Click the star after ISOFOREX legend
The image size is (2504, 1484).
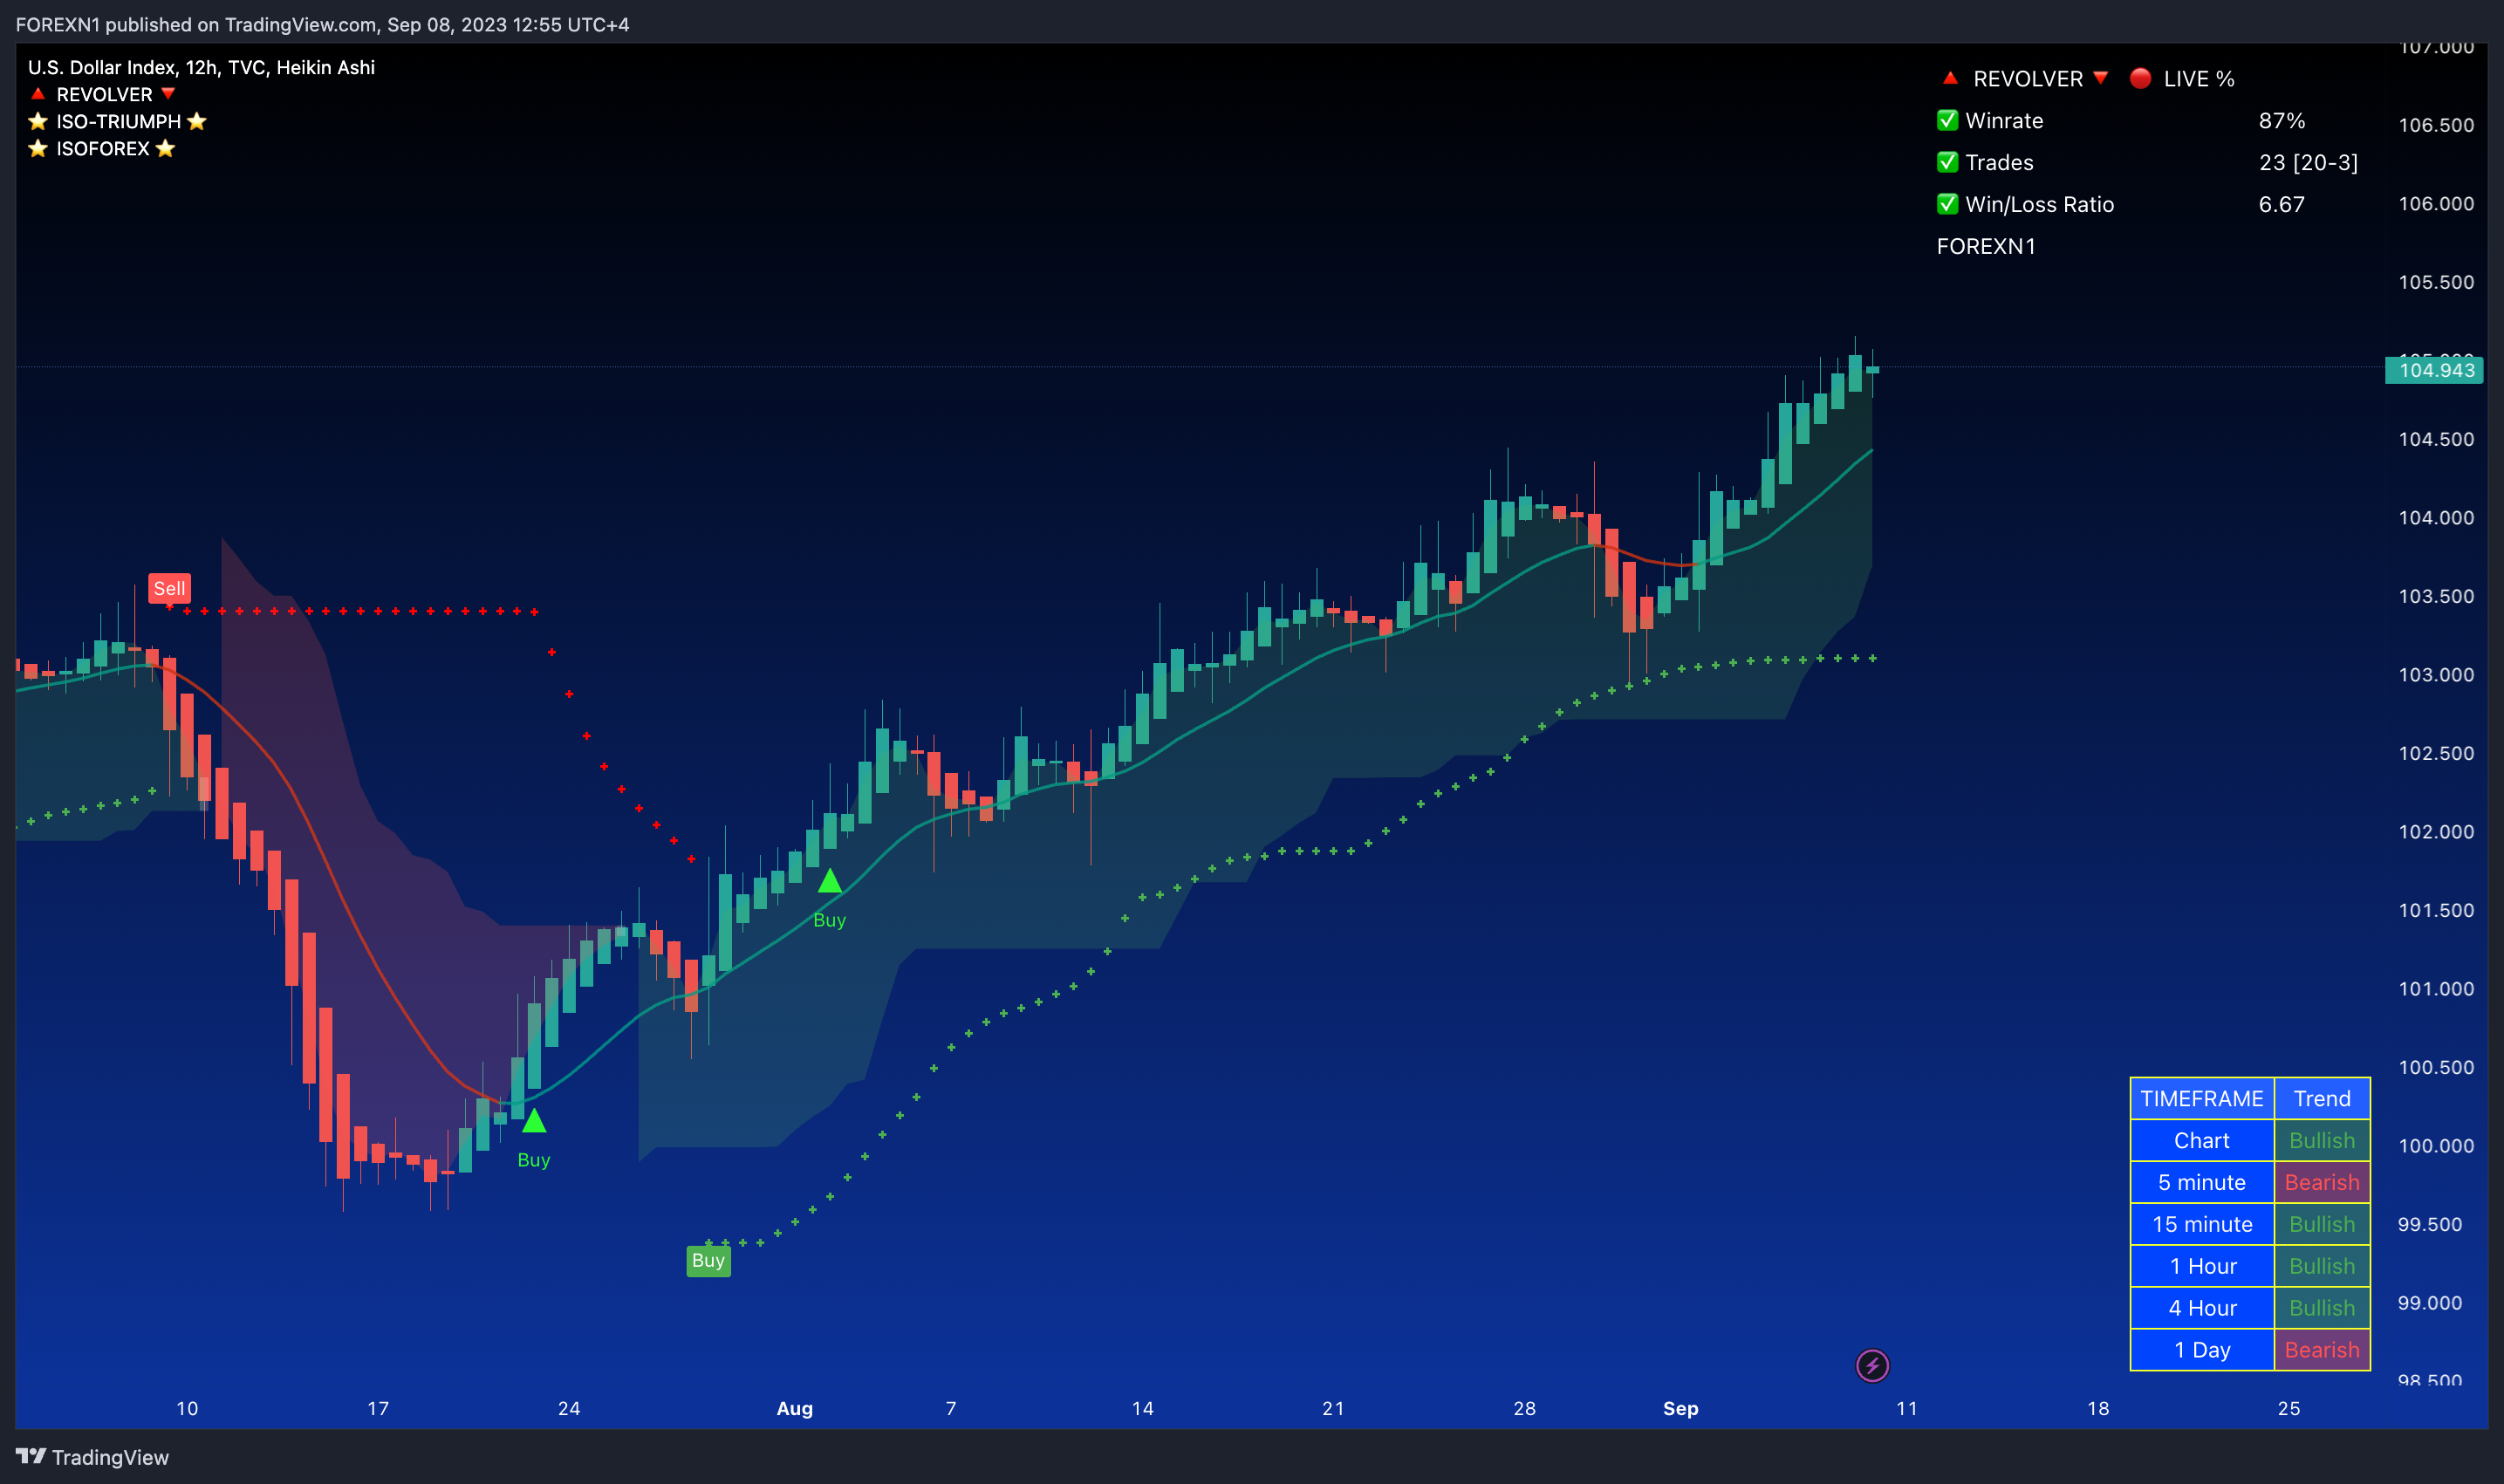click(x=166, y=148)
